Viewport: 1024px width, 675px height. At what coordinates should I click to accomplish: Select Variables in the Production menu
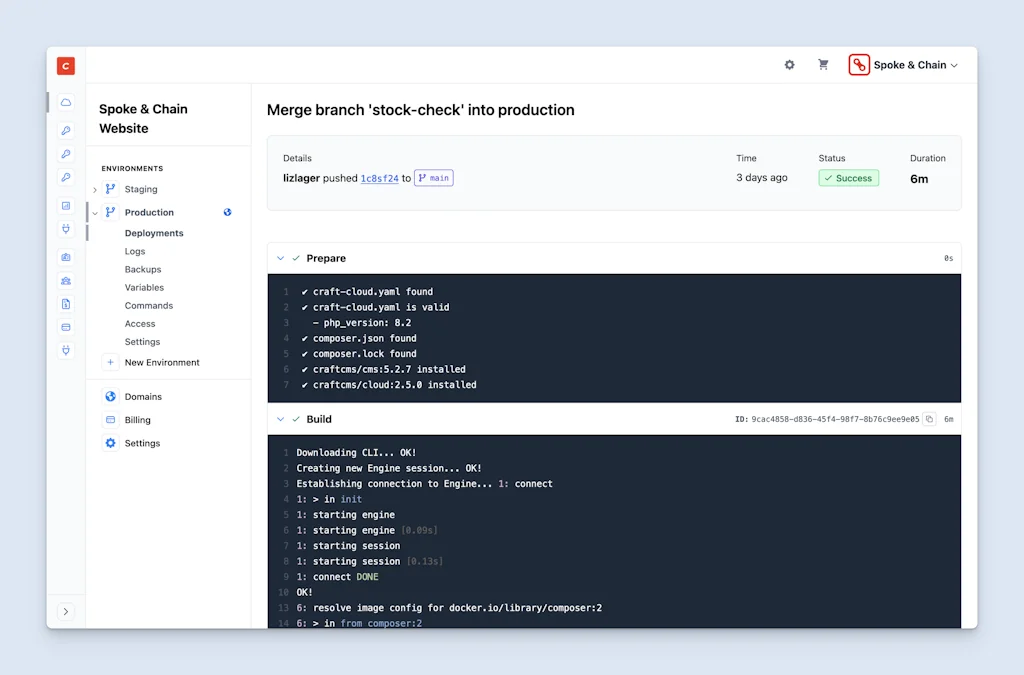pos(144,287)
